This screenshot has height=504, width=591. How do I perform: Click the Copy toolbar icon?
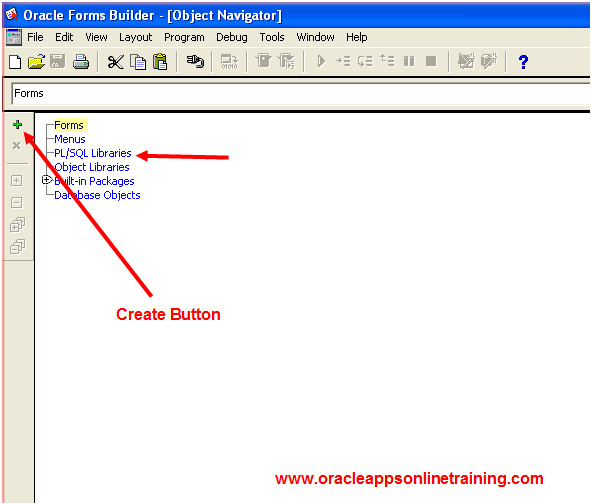(138, 62)
